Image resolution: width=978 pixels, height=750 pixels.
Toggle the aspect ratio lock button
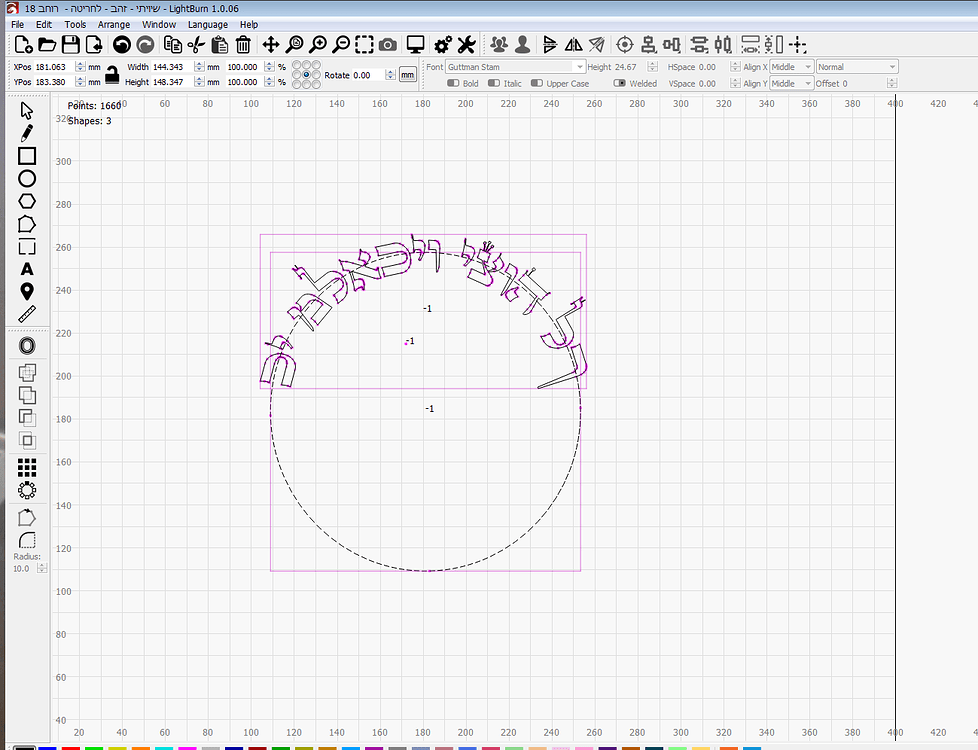pyautogui.click(x=113, y=75)
